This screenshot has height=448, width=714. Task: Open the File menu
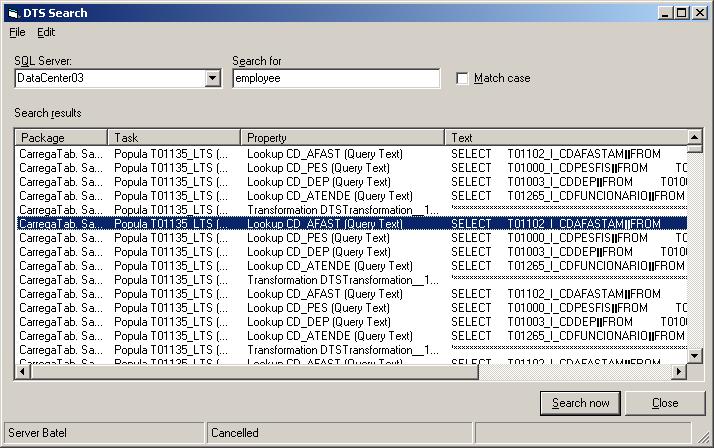click(17, 32)
